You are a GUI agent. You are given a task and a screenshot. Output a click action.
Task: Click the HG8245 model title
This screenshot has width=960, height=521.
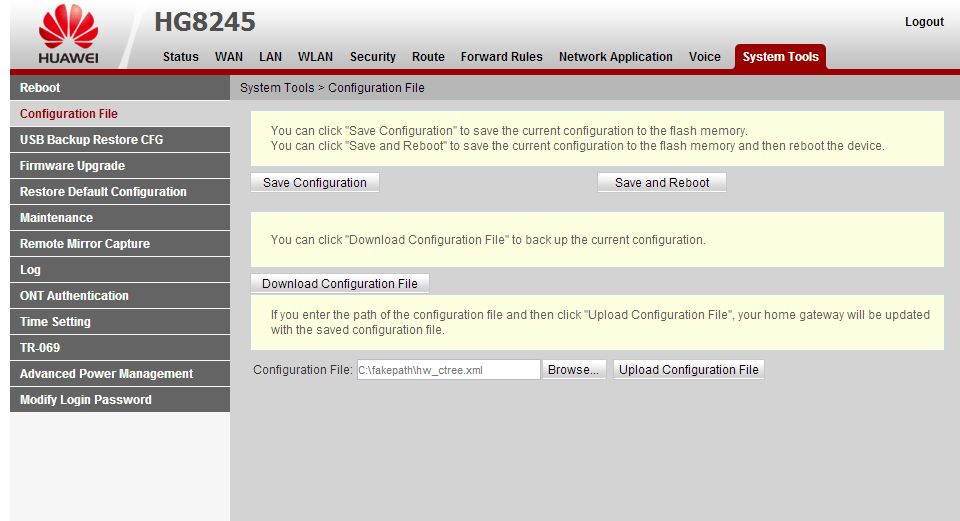click(205, 22)
